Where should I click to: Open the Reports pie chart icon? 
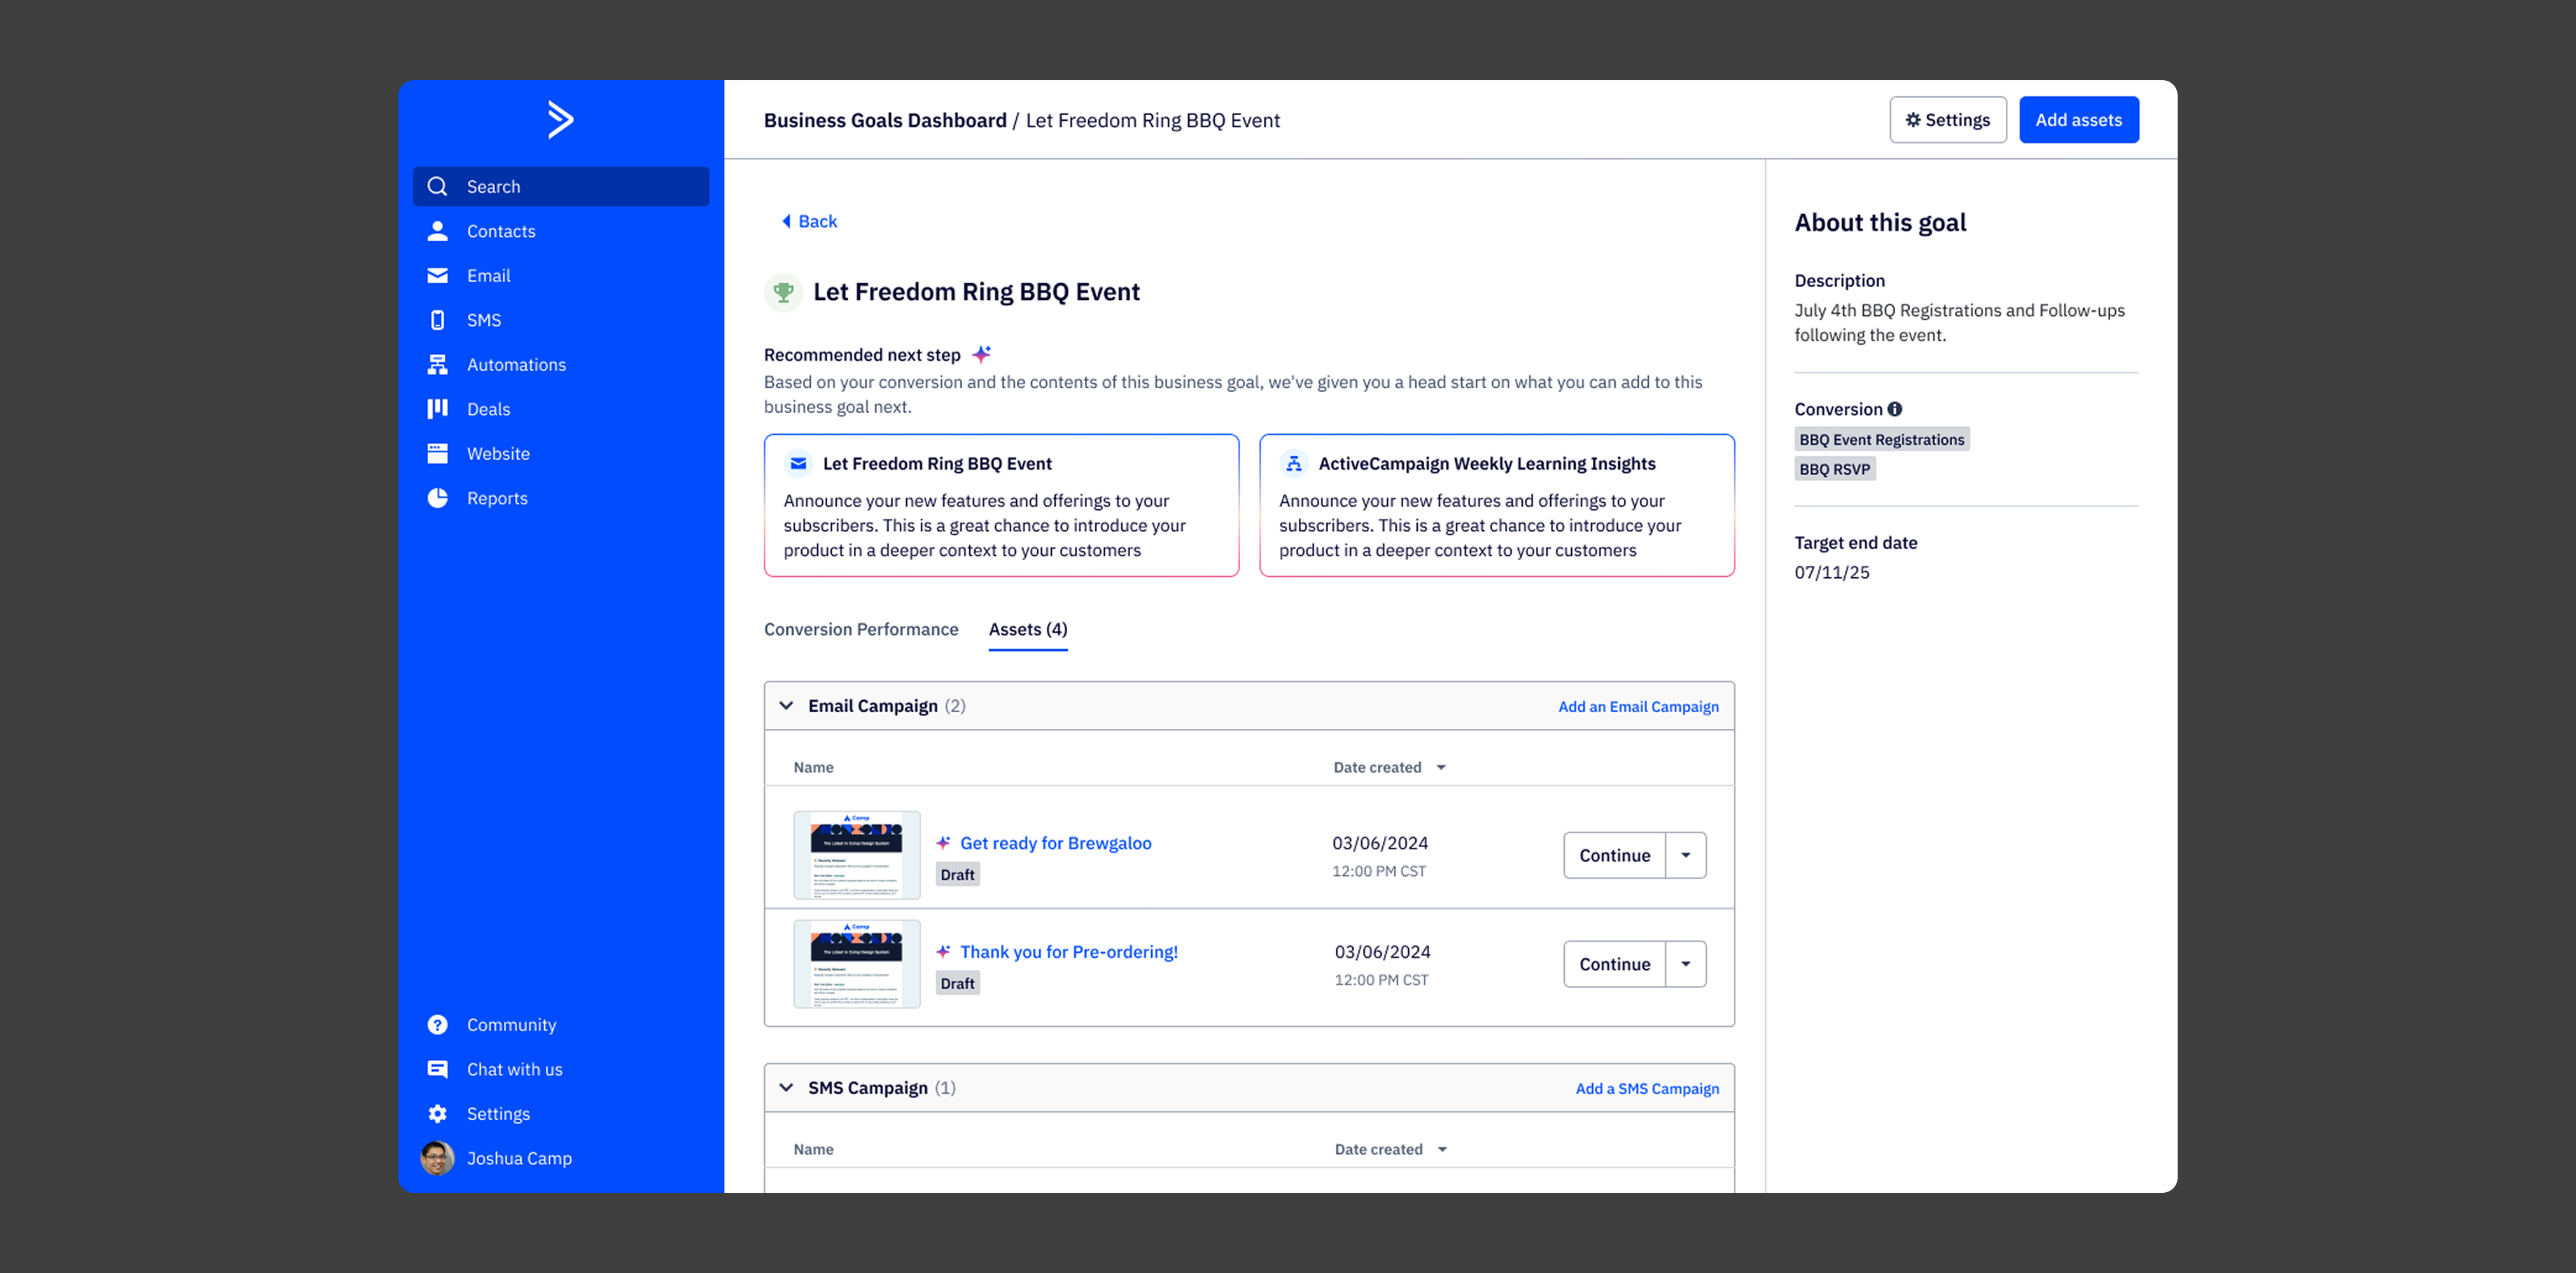(x=437, y=498)
